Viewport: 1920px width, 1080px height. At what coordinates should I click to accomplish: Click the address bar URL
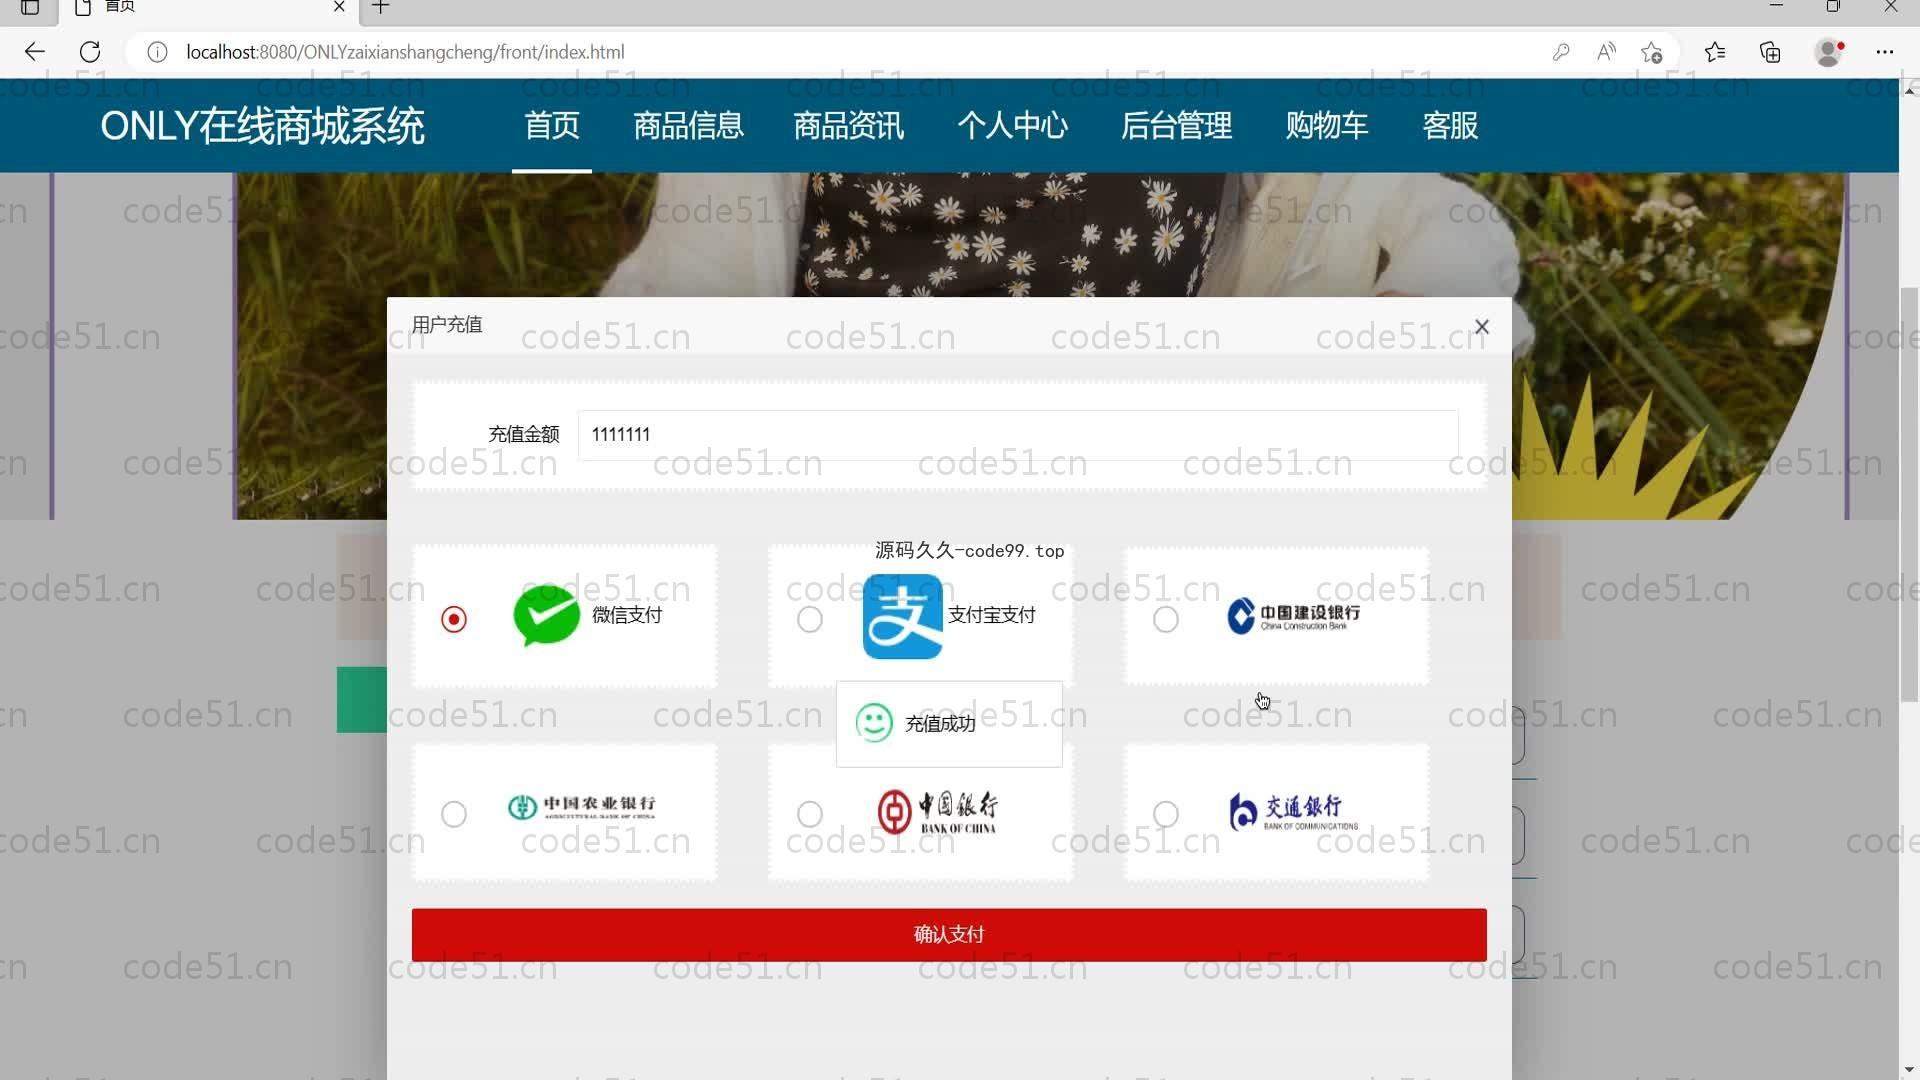(x=405, y=52)
